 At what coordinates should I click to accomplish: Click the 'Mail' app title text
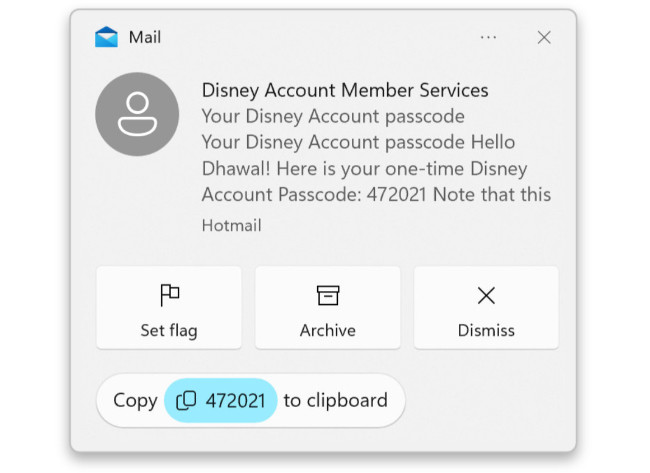coord(145,37)
